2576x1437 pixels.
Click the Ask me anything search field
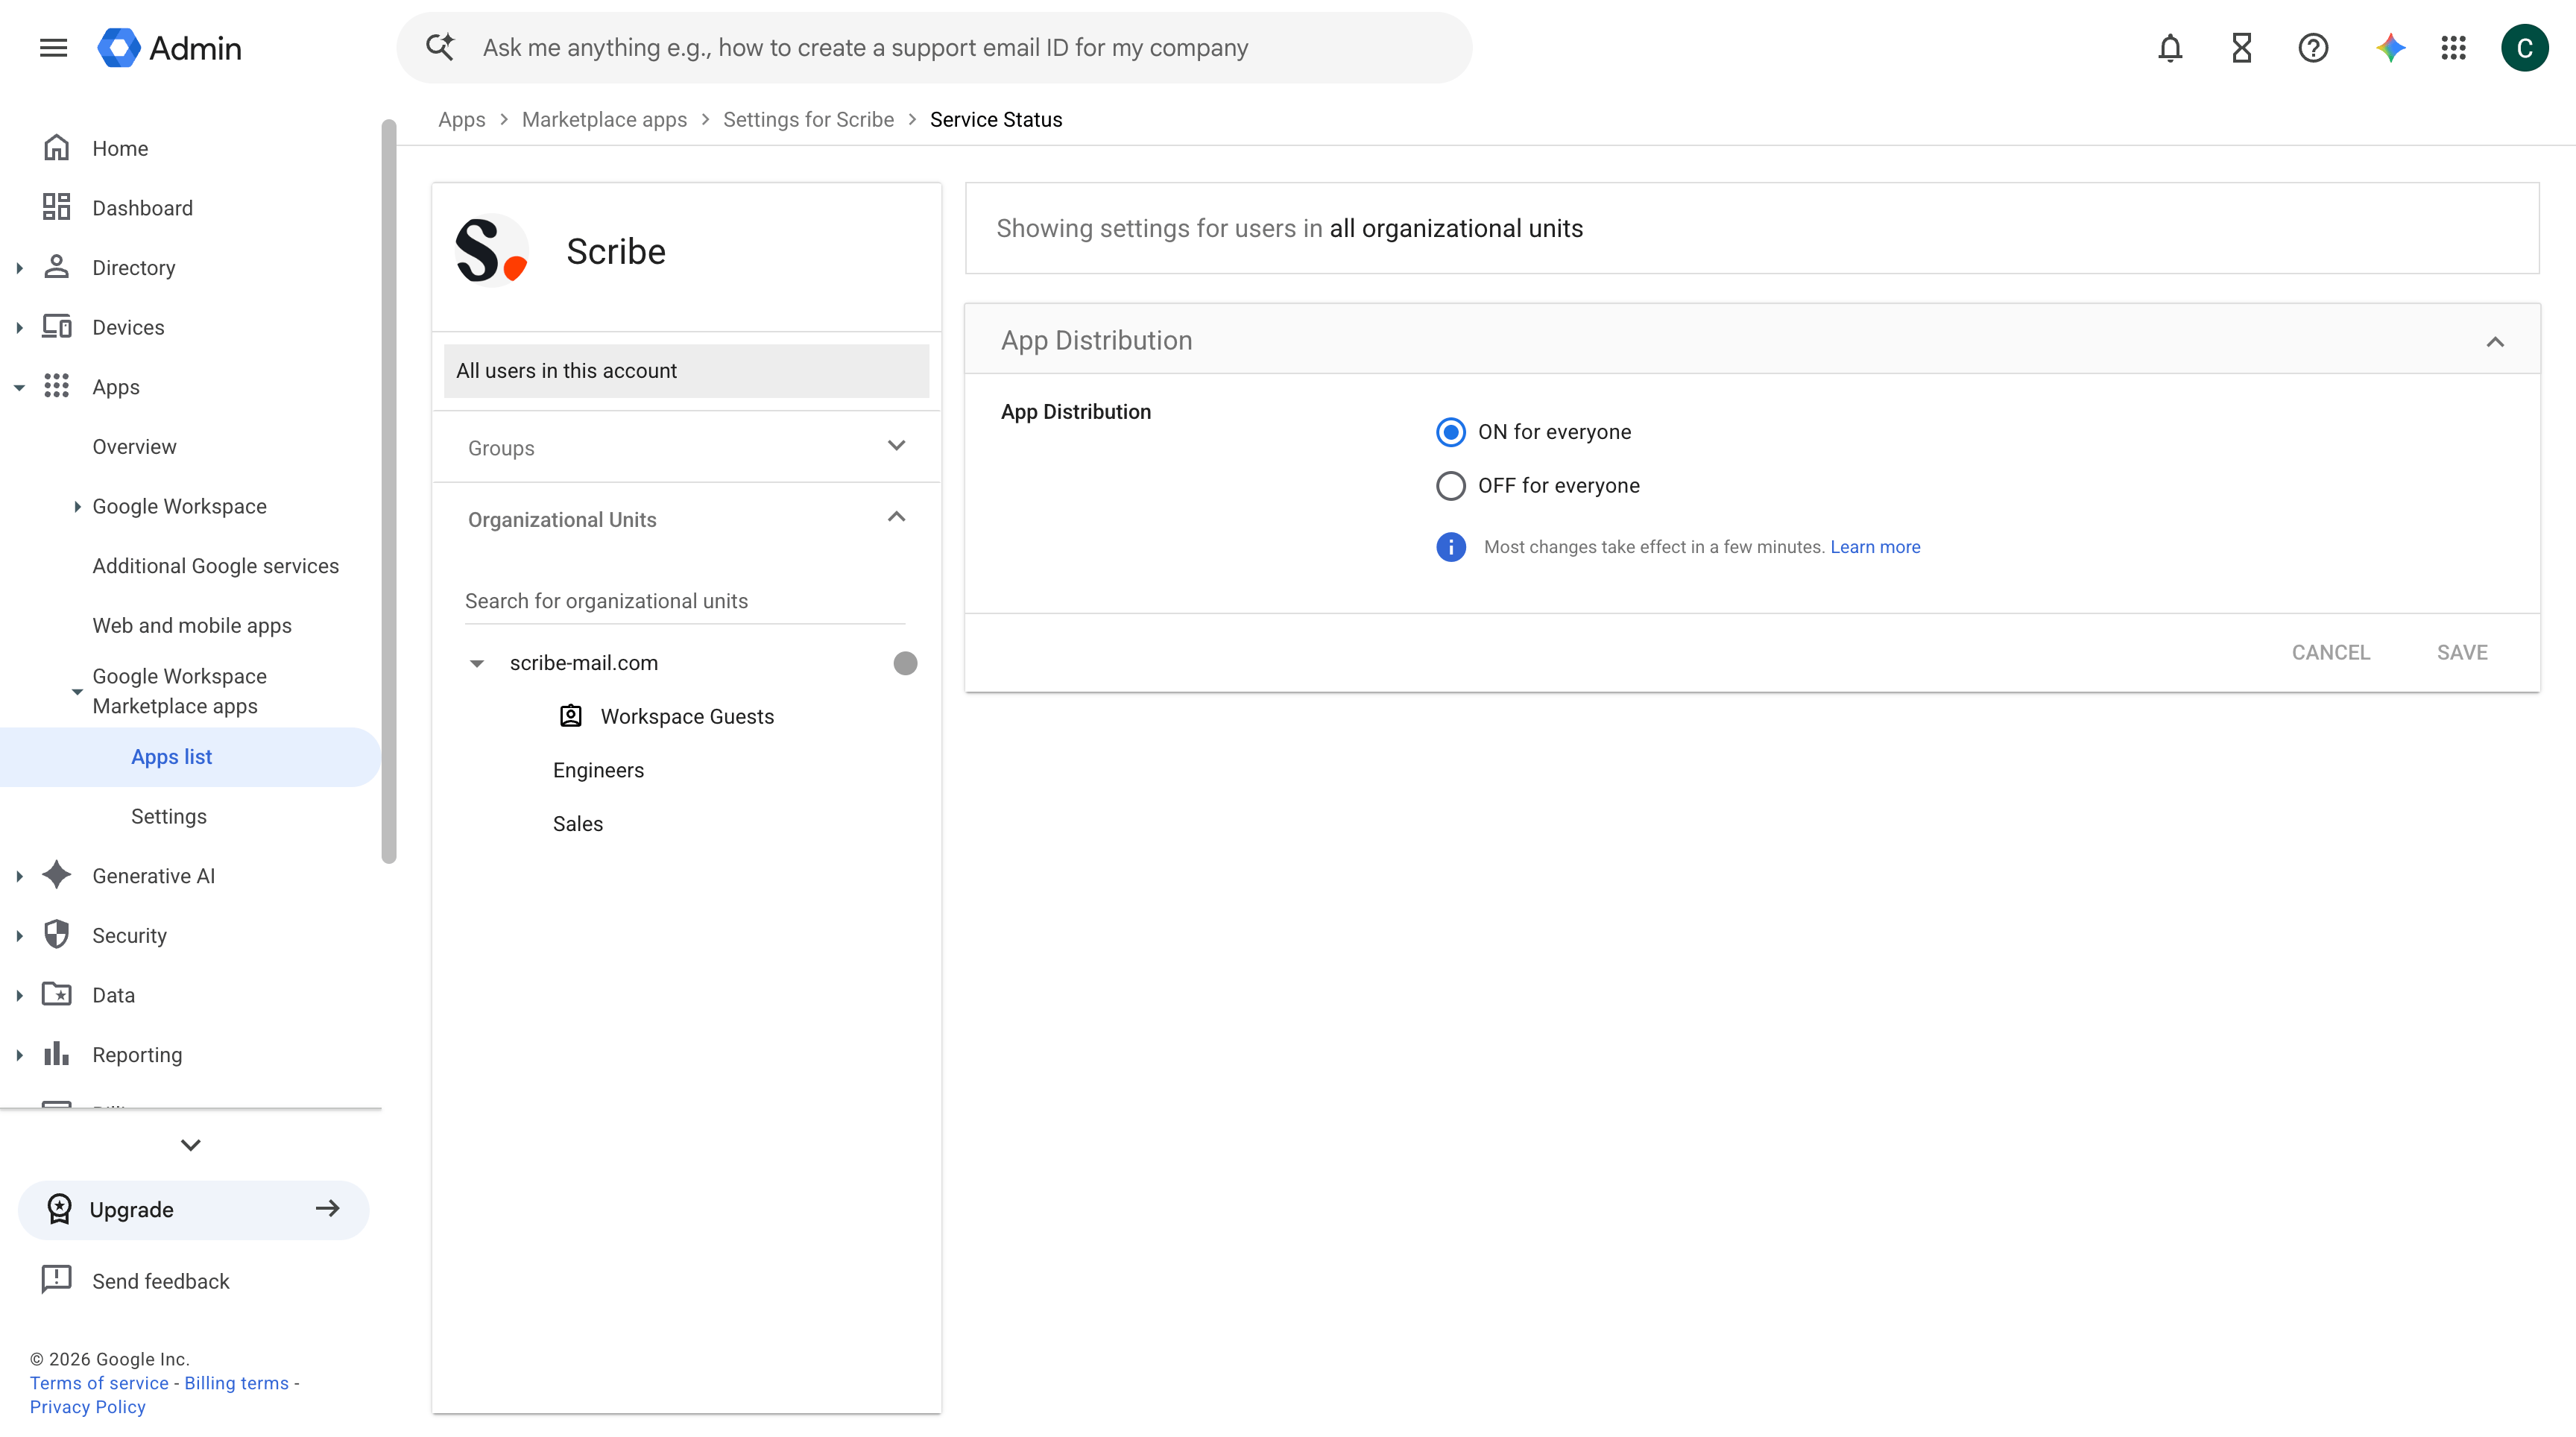[x=934, y=47]
